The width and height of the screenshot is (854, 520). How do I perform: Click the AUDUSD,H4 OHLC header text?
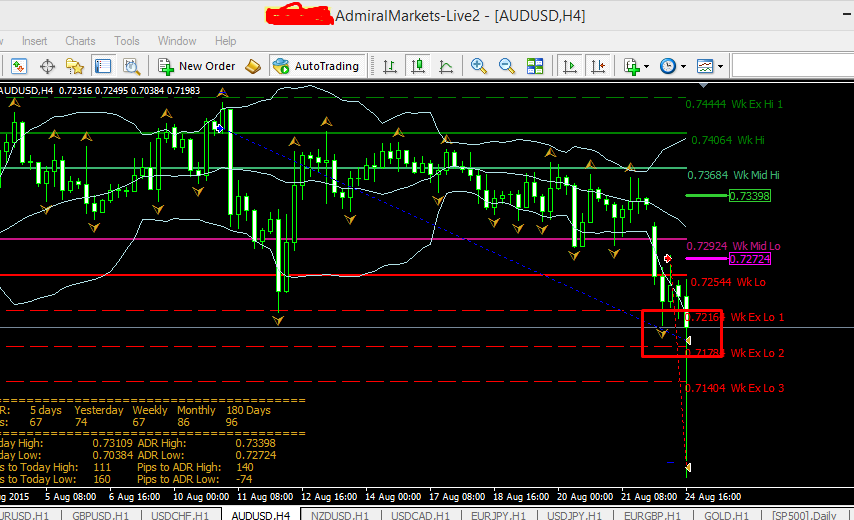pyautogui.click(x=100, y=90)
